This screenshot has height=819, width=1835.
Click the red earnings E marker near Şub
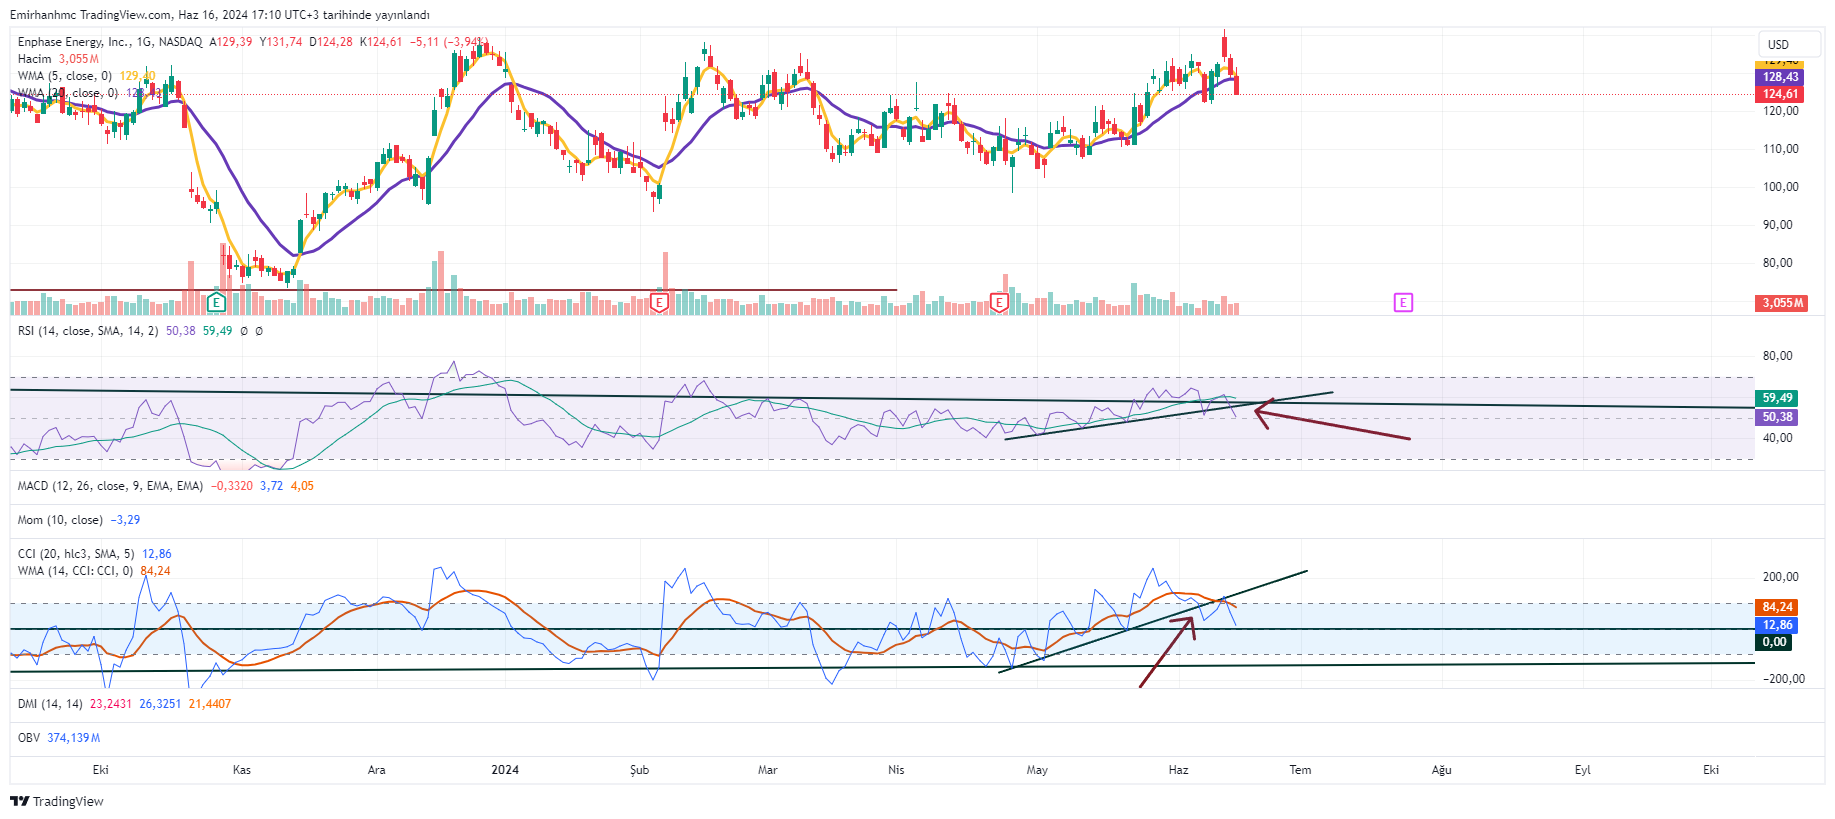(x=659, y=302)
